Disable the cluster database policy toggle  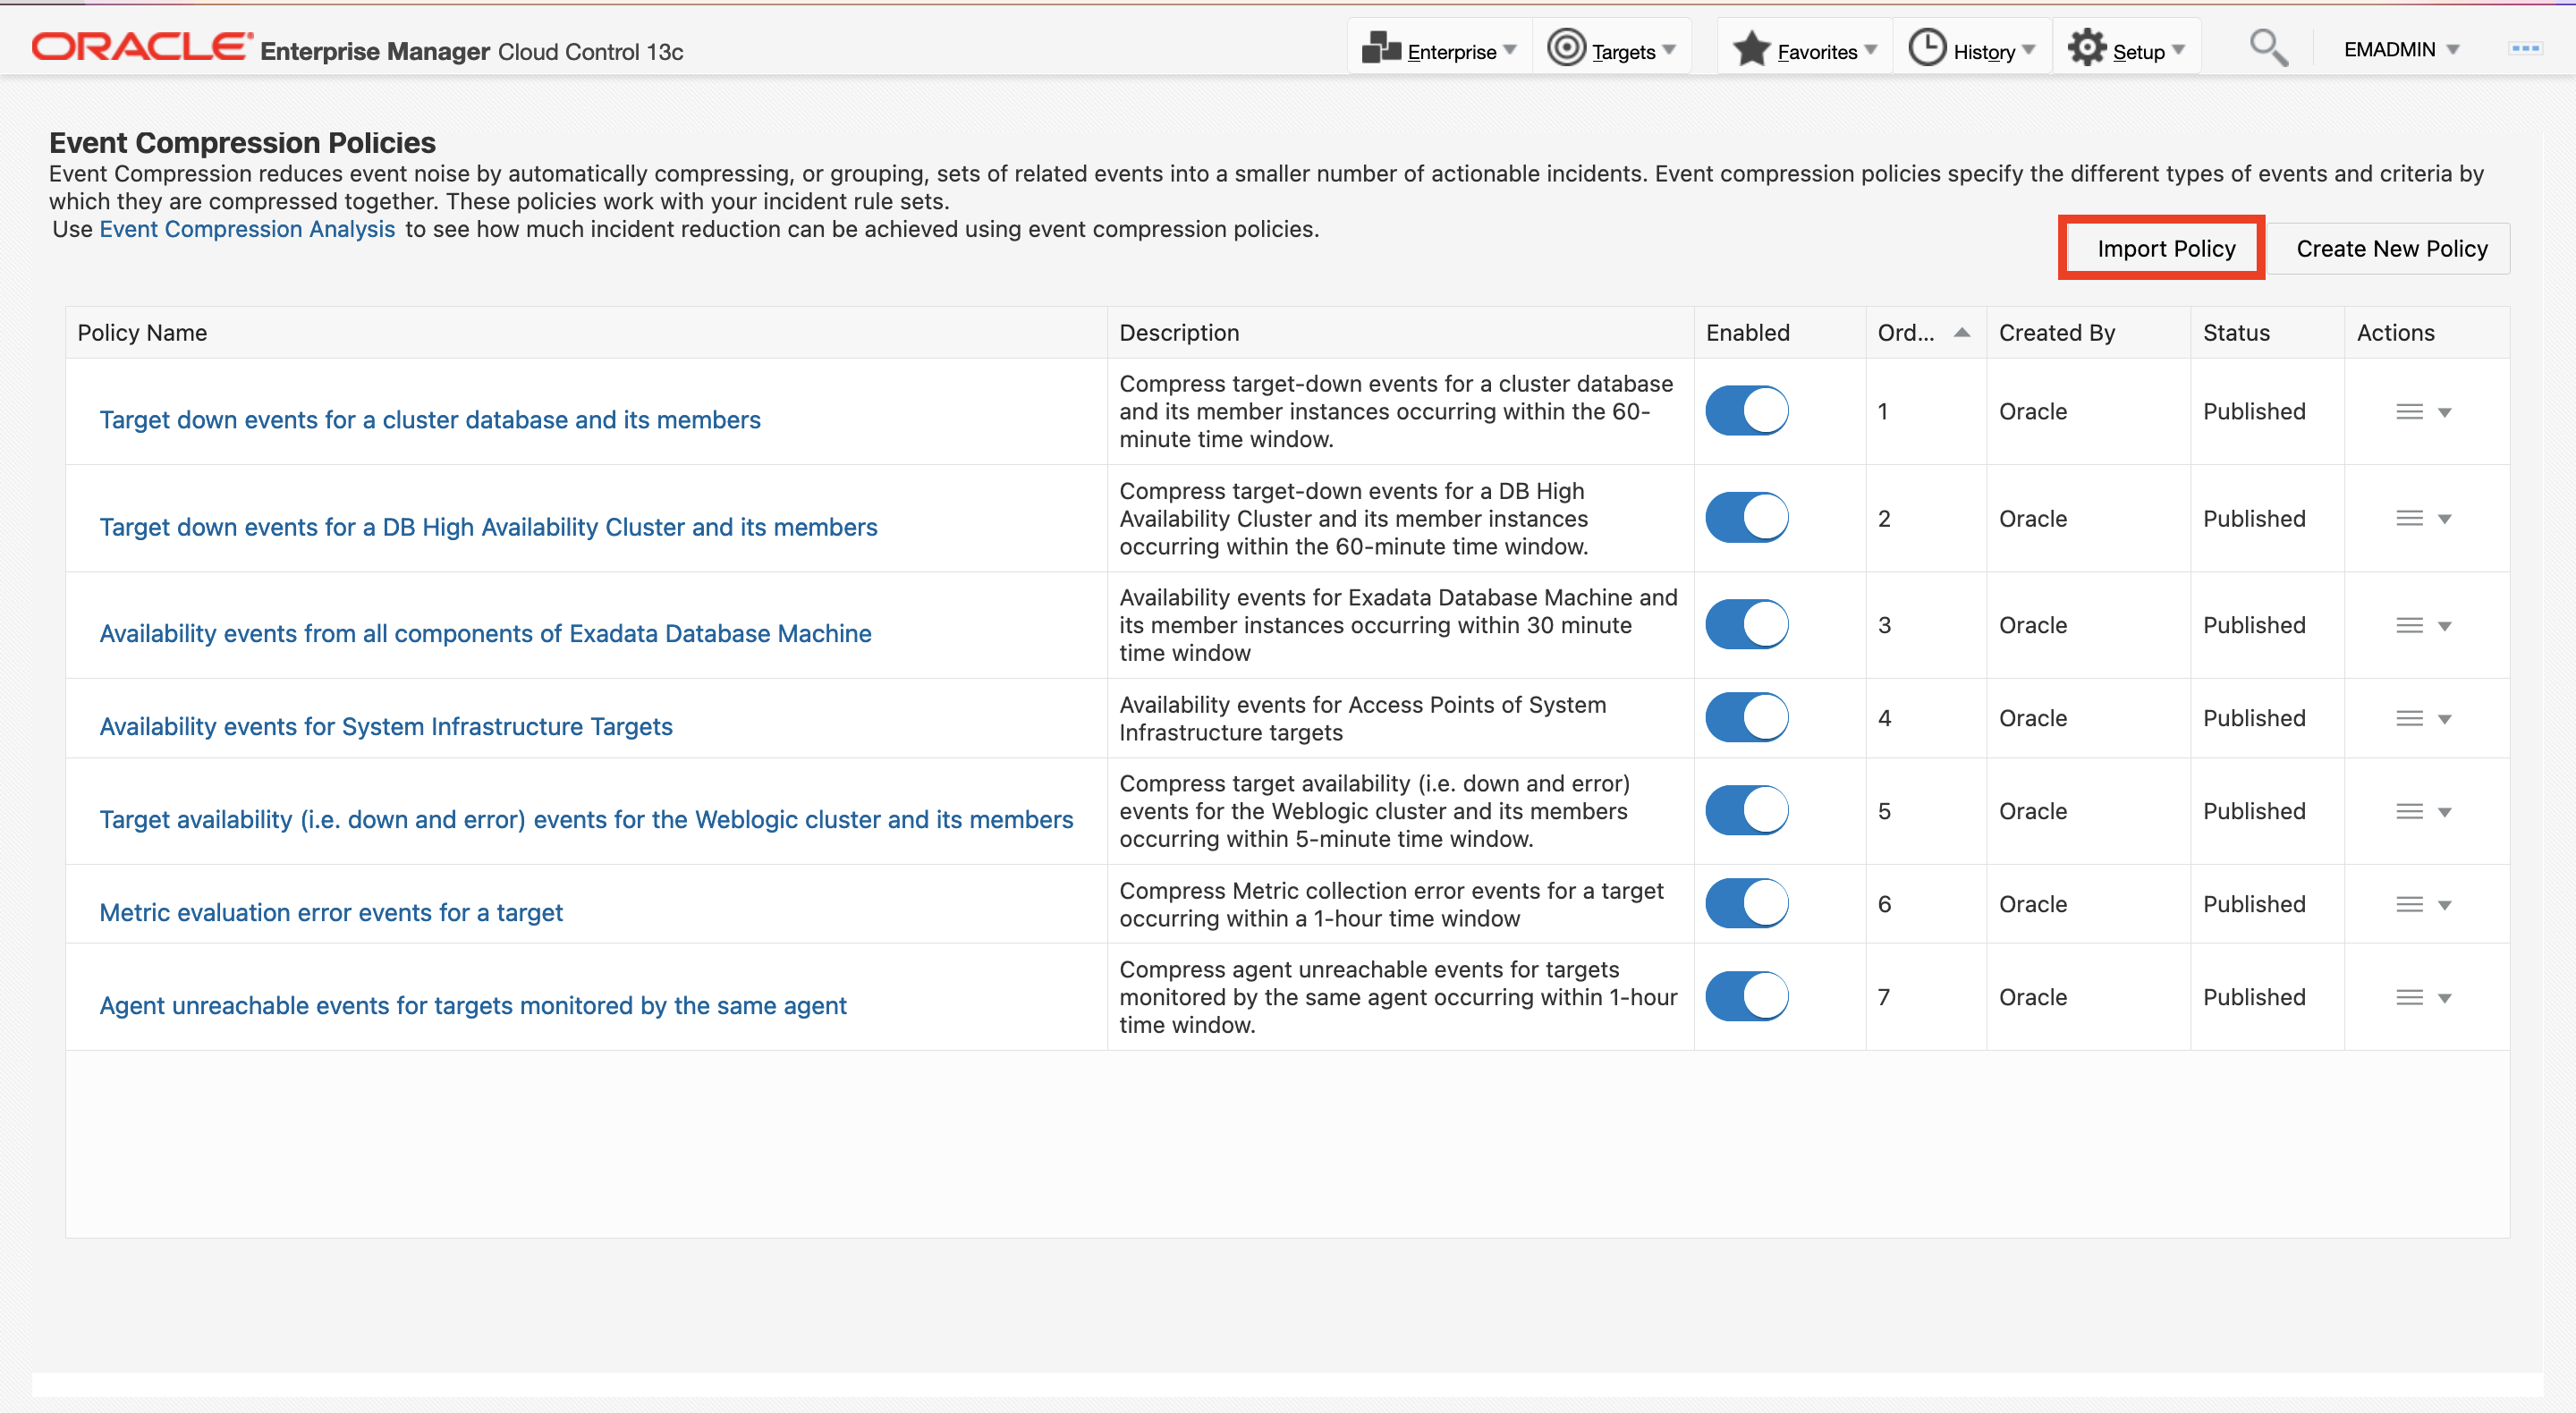click(x=1746, y=411)
